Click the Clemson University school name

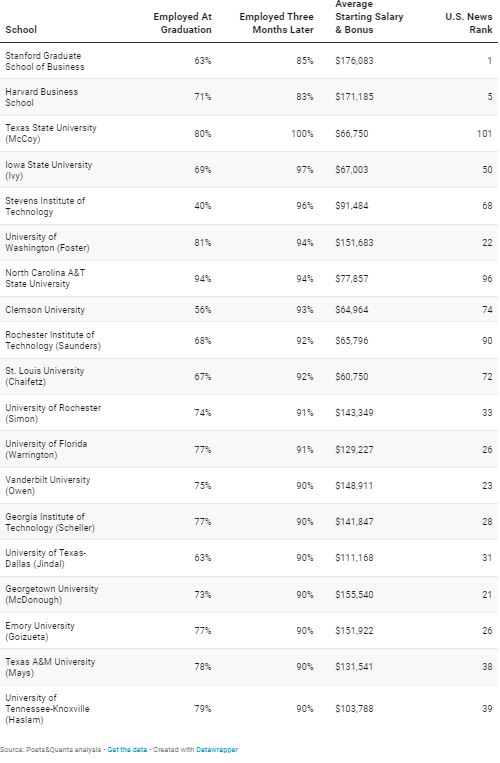click(45, 309)
